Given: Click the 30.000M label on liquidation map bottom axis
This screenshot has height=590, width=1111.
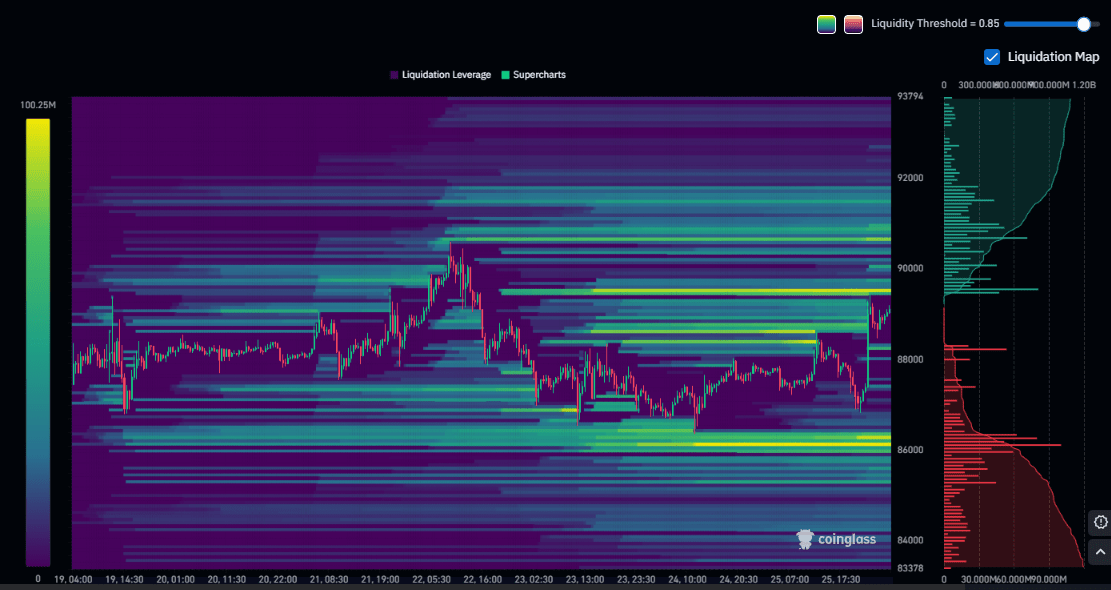Looking at the screenshot, I should (x=979, y=579).
